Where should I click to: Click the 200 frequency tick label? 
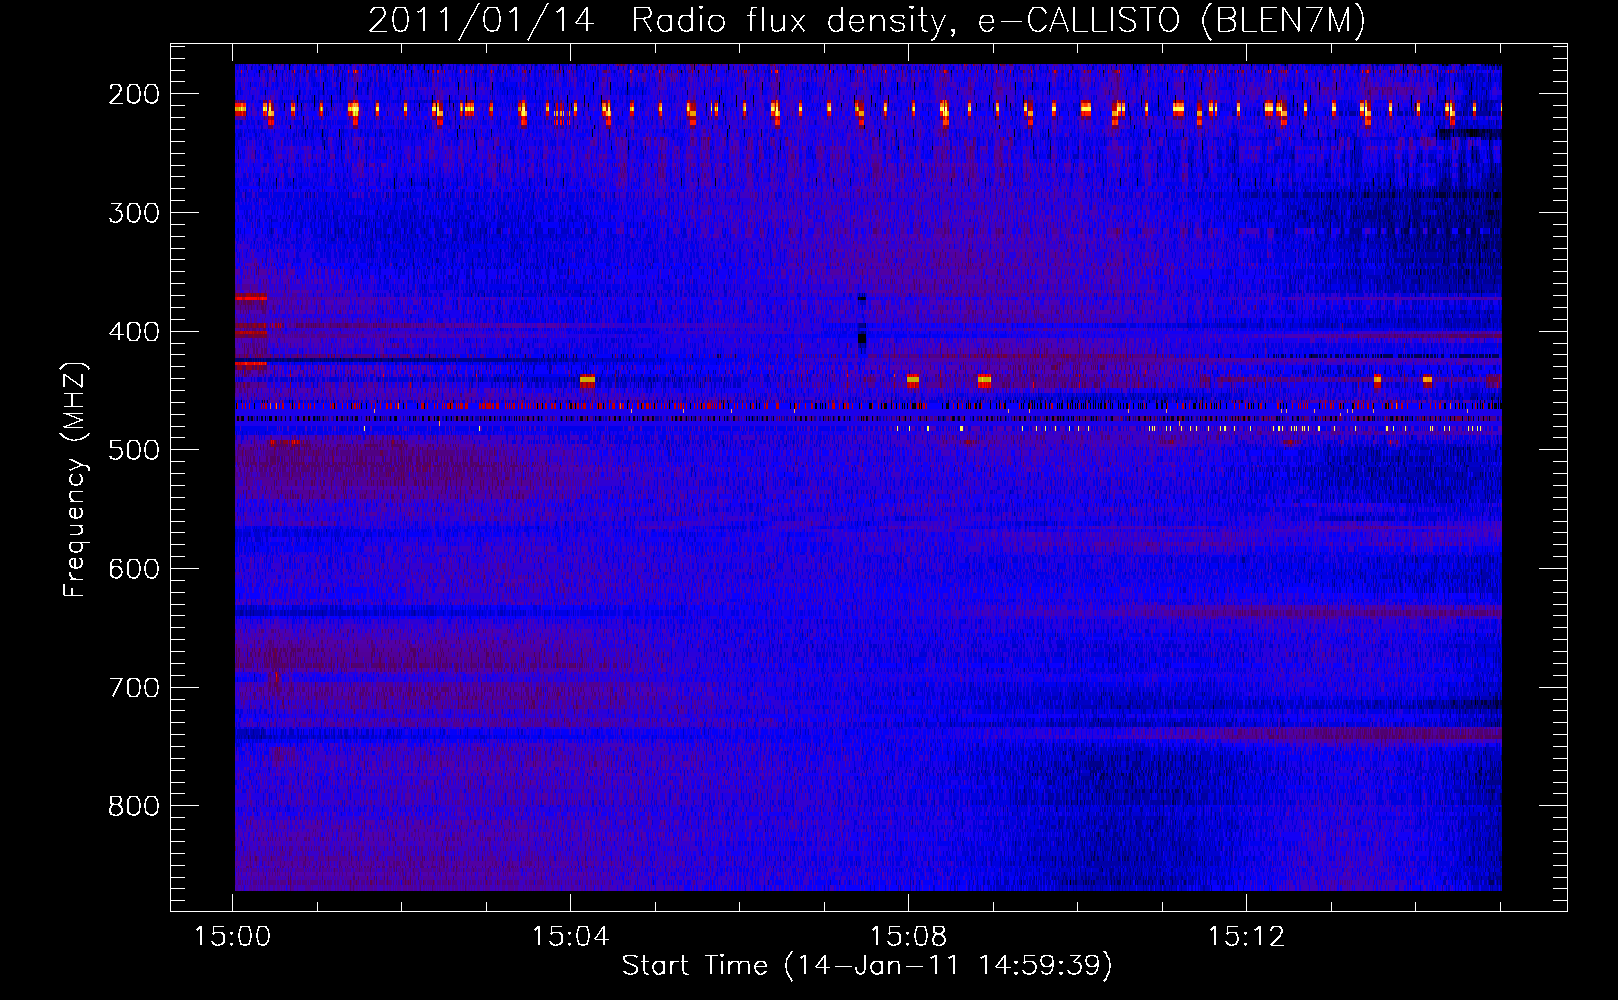[134, 94]
